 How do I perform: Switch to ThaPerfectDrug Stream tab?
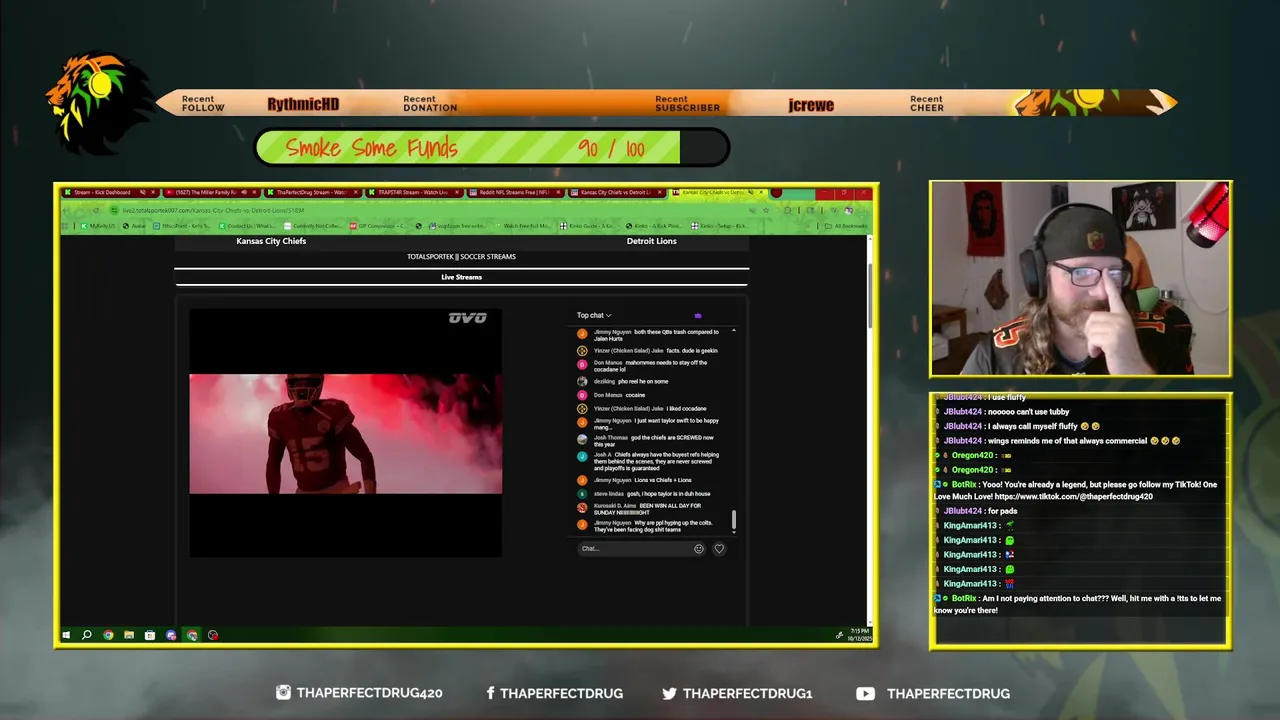[311, 192]
